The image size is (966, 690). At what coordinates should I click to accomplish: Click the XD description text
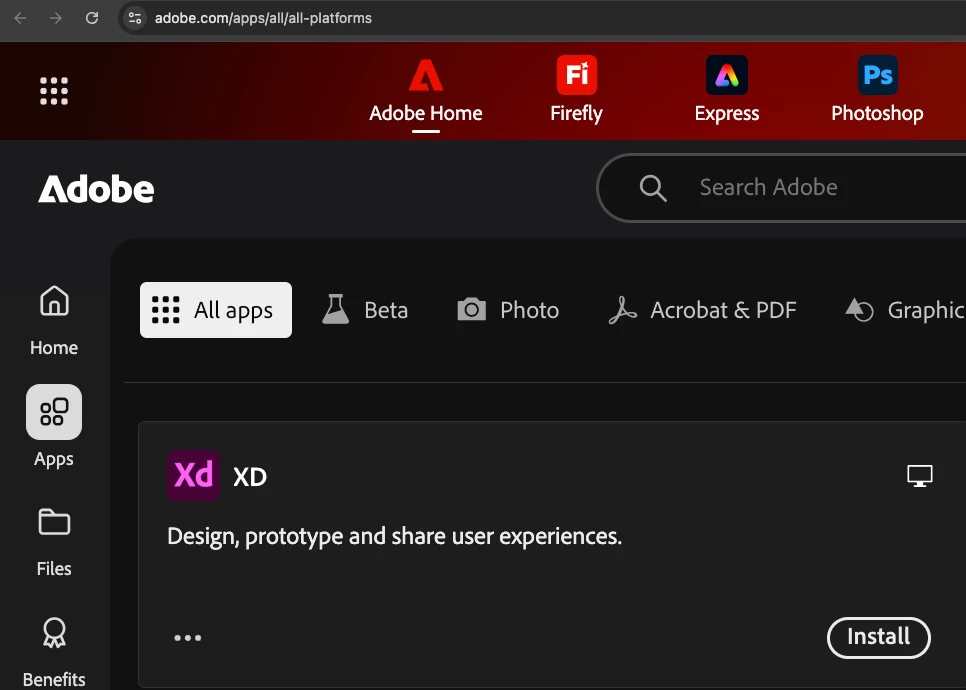394,536
